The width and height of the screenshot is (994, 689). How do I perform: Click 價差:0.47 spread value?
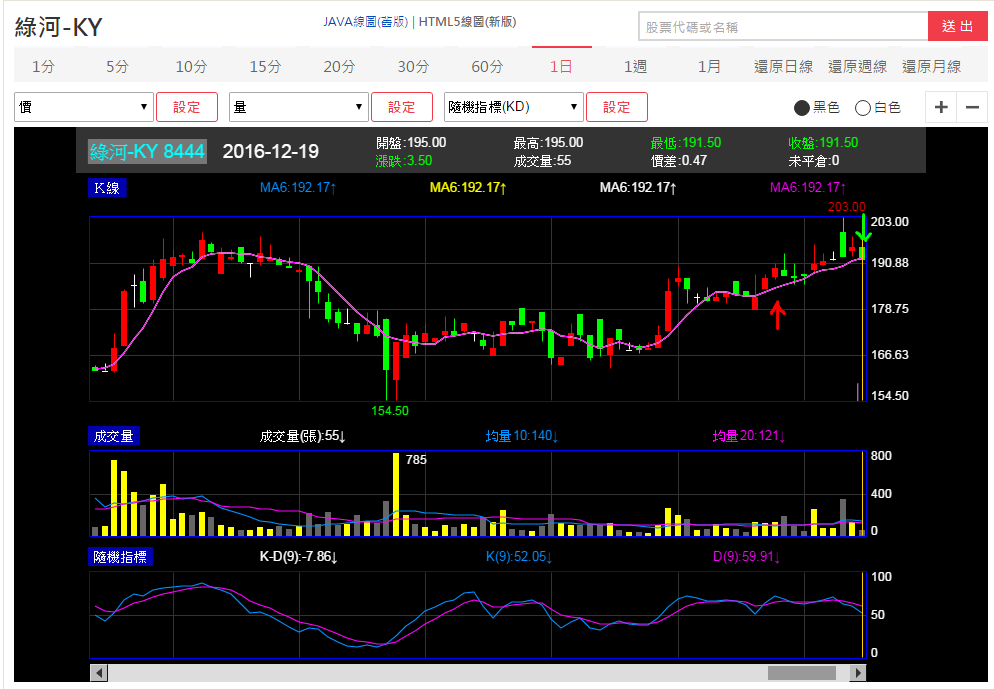tap(679, 161)
